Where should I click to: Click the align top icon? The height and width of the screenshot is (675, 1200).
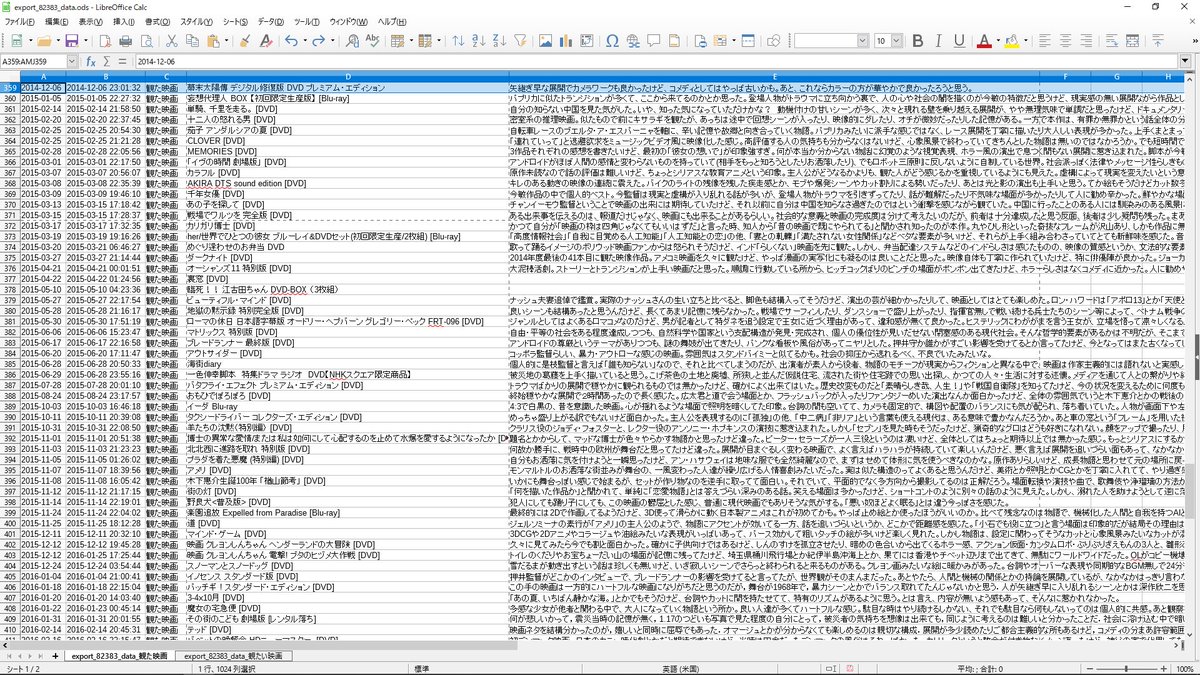pos(1157,41)
